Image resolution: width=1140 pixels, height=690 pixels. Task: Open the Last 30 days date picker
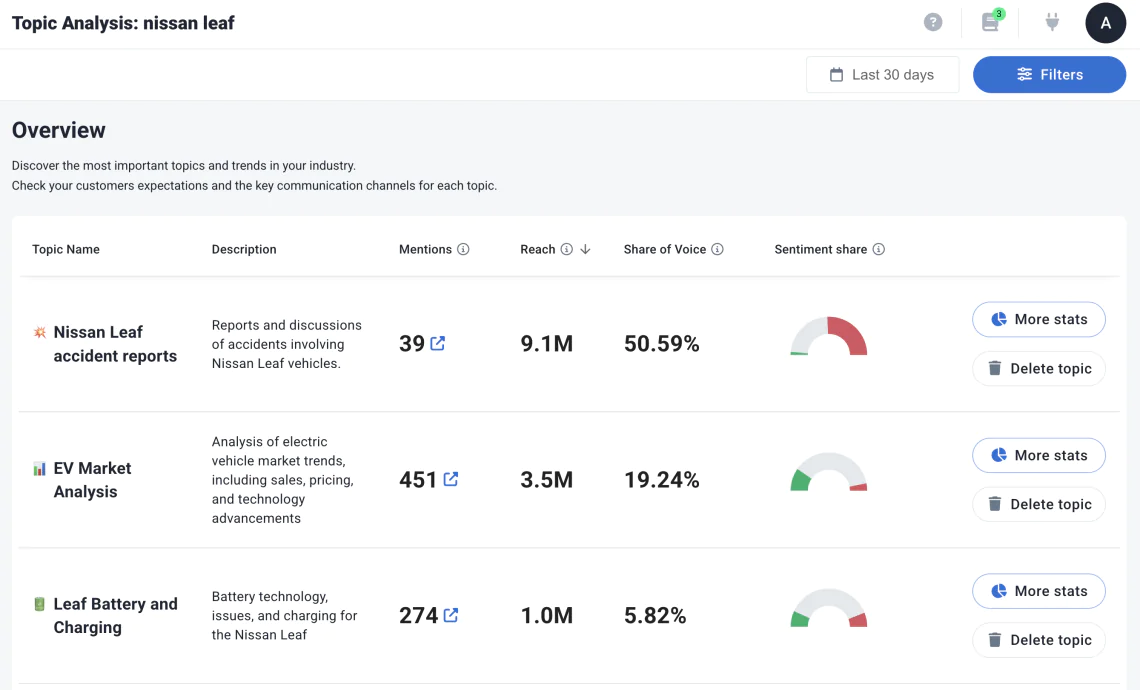click(882, 74)
